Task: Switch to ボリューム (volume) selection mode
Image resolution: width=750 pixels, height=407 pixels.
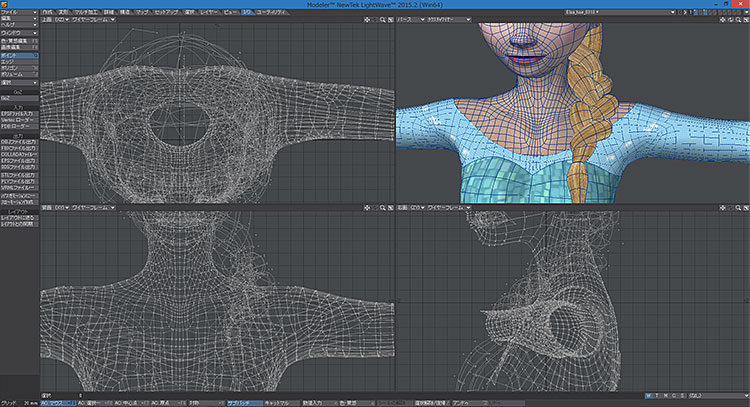Action: pyautogui.click(x=19, y=75)
